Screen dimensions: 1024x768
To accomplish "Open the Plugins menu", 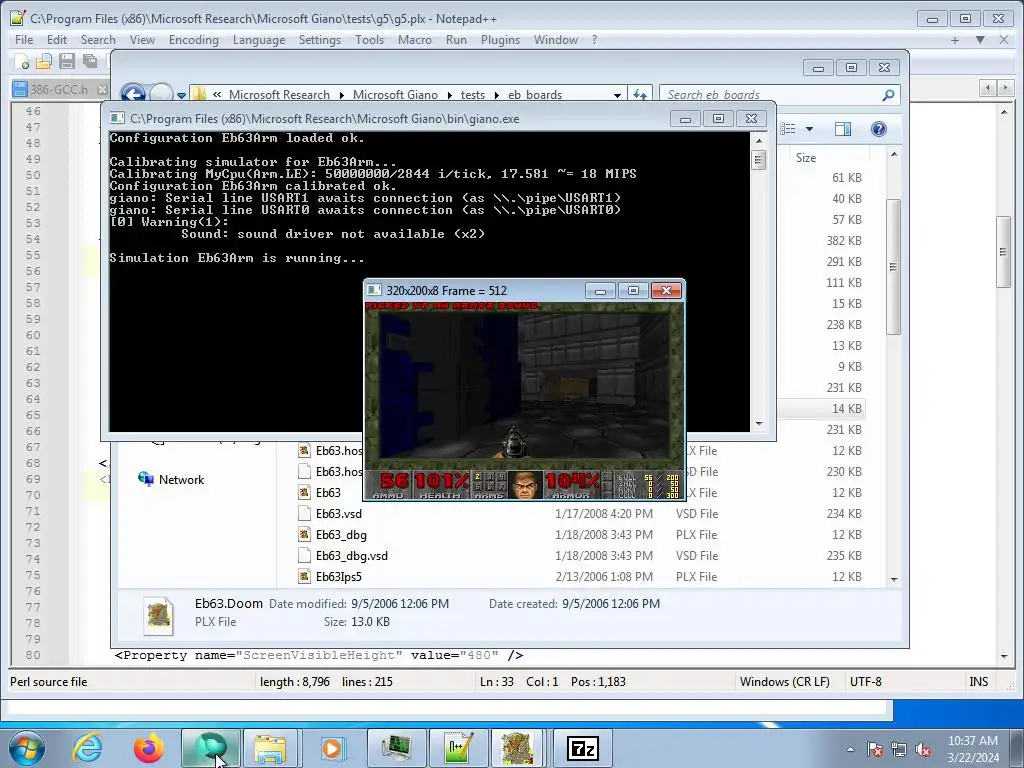I will click(x=500, y=40).
